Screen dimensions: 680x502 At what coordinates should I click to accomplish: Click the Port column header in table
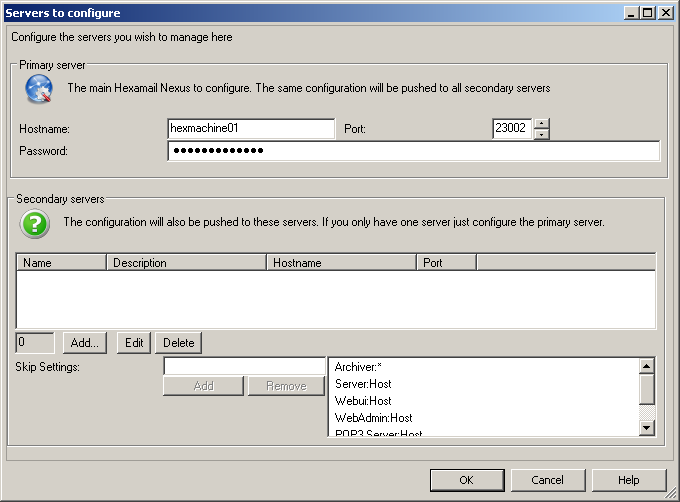tap(446, 263)
